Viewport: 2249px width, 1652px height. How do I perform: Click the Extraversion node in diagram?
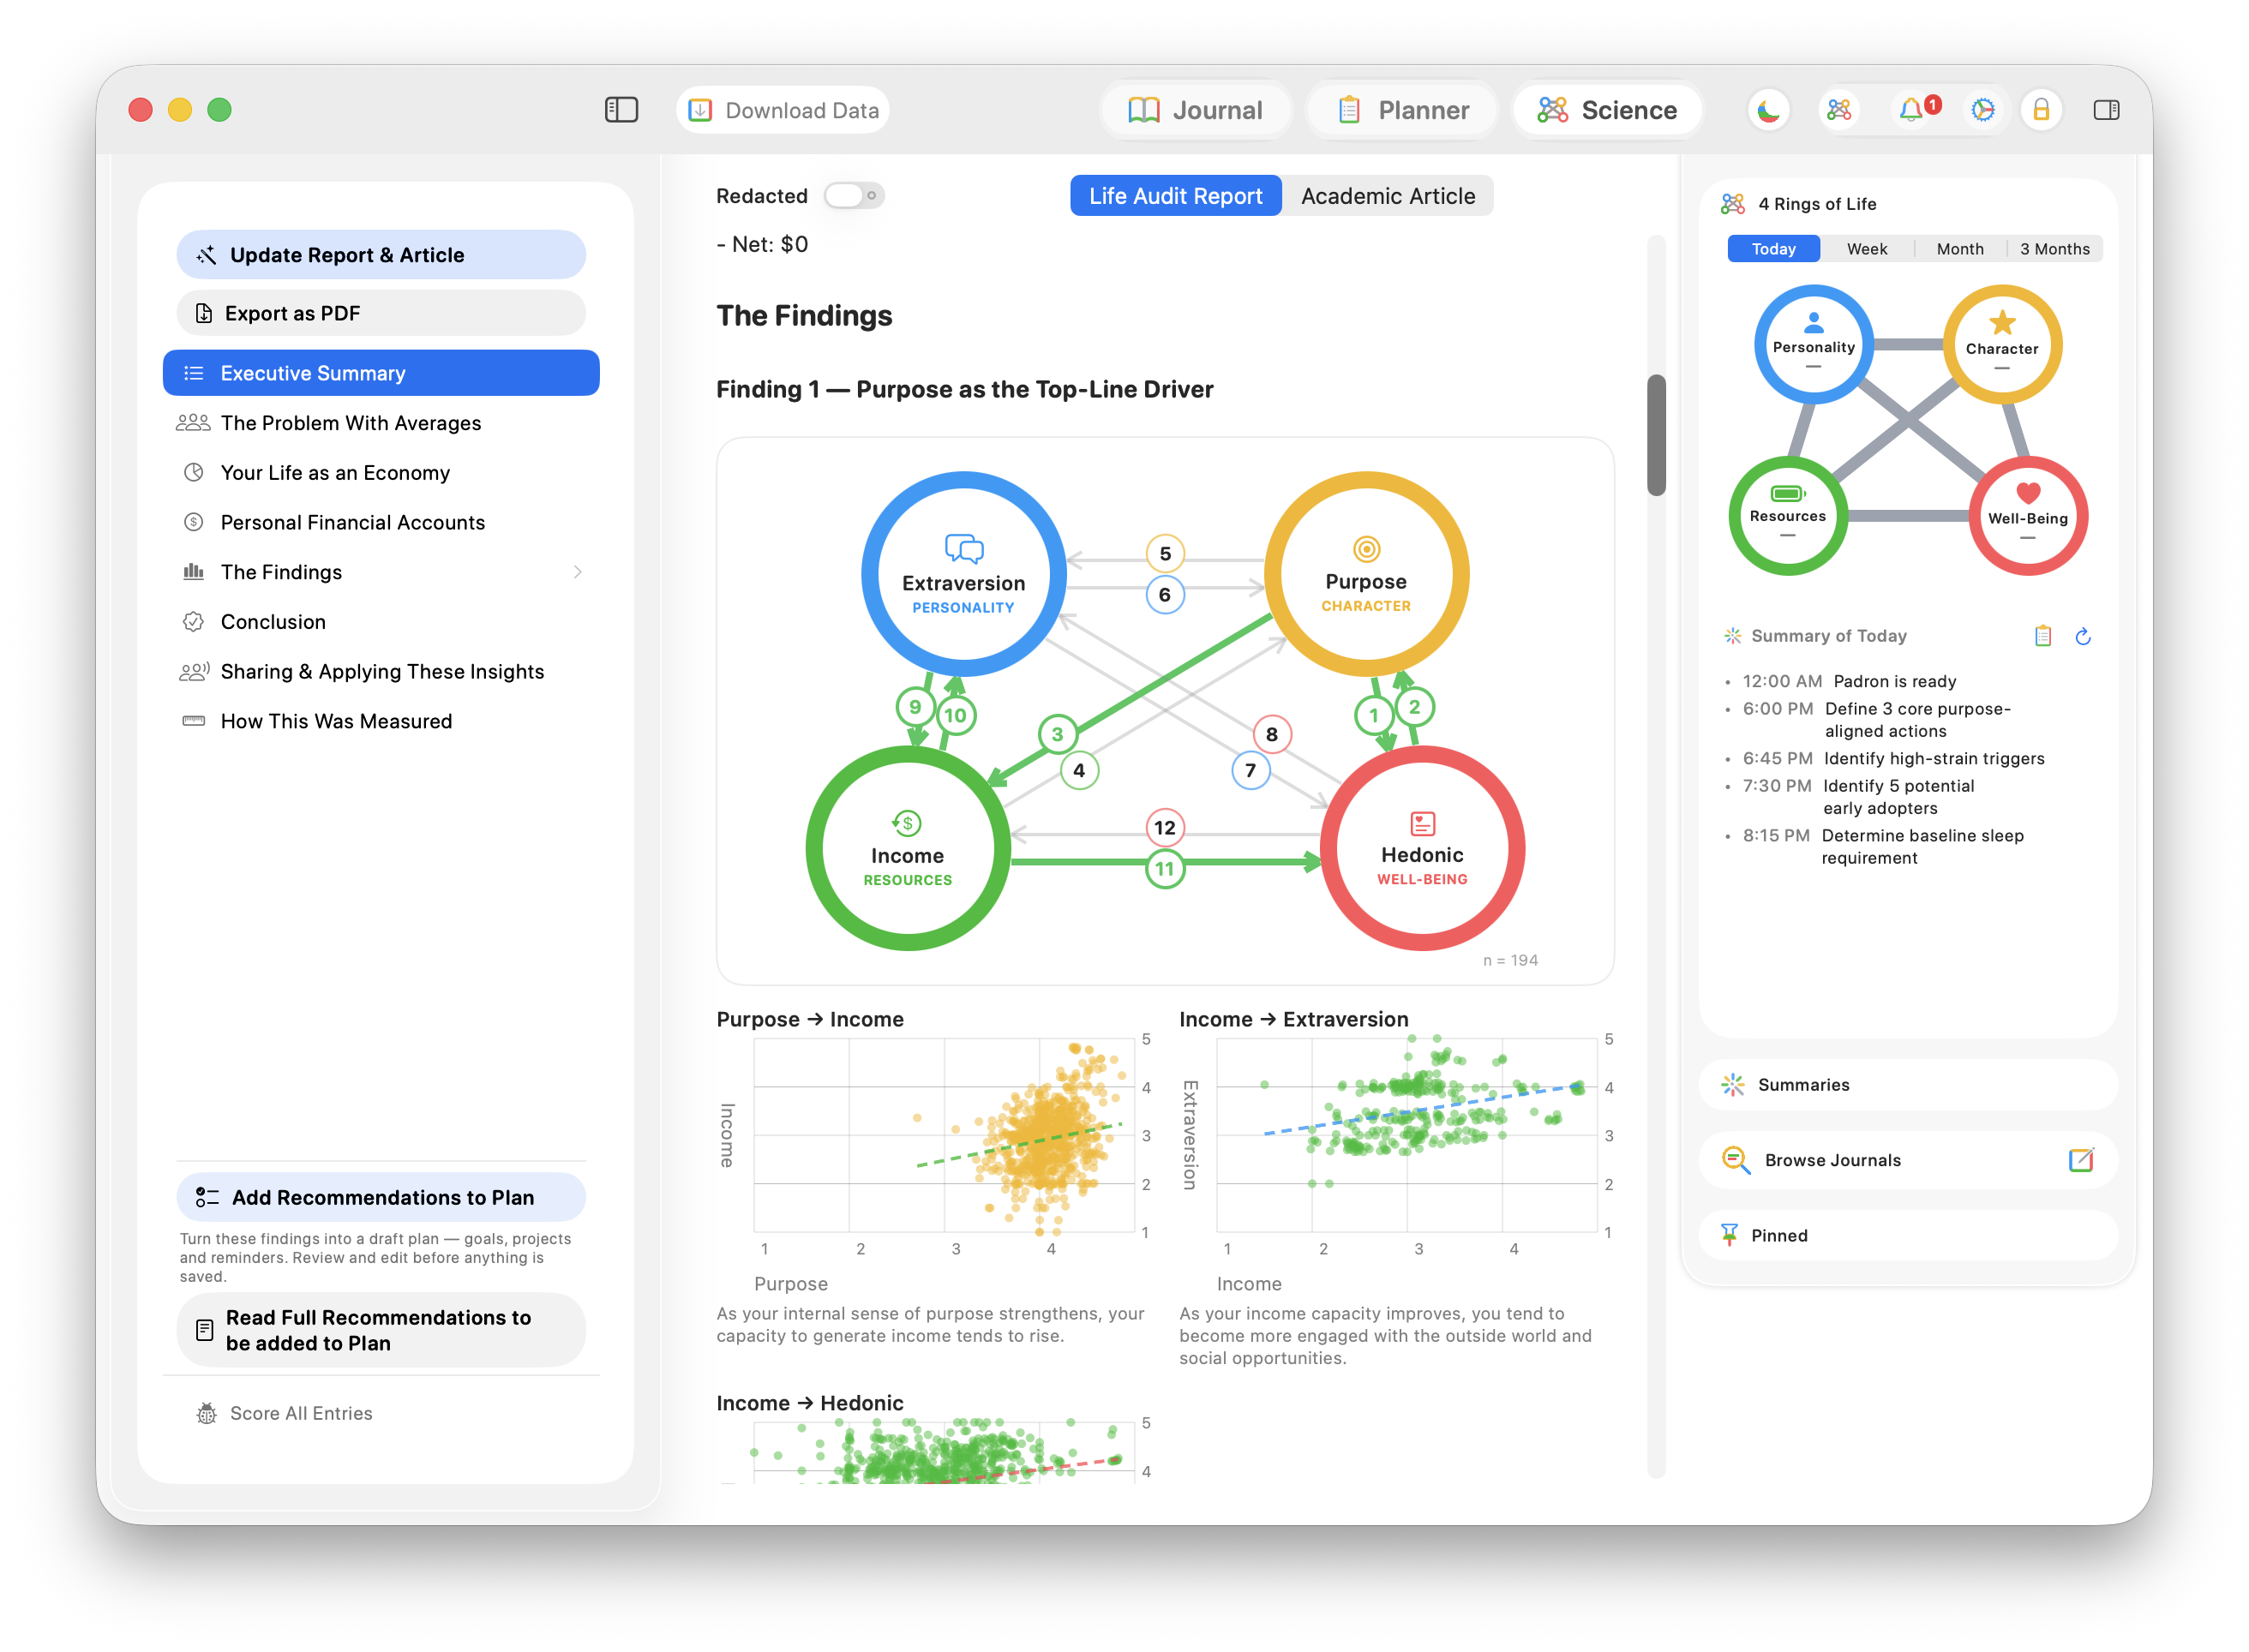tap(963, 574)
